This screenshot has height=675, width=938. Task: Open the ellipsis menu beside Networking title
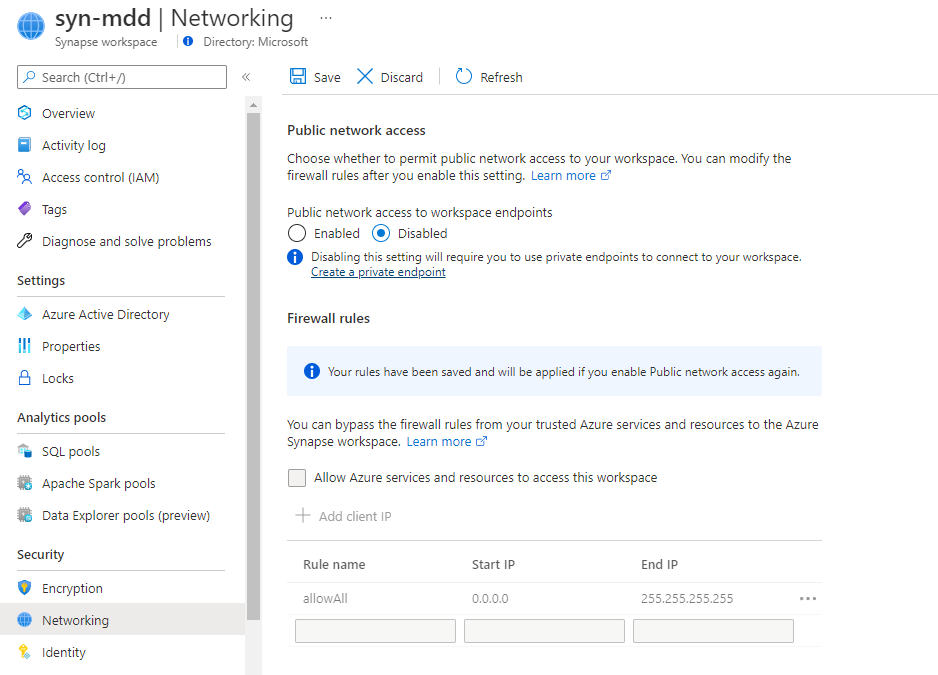click(x=325, y=18)
